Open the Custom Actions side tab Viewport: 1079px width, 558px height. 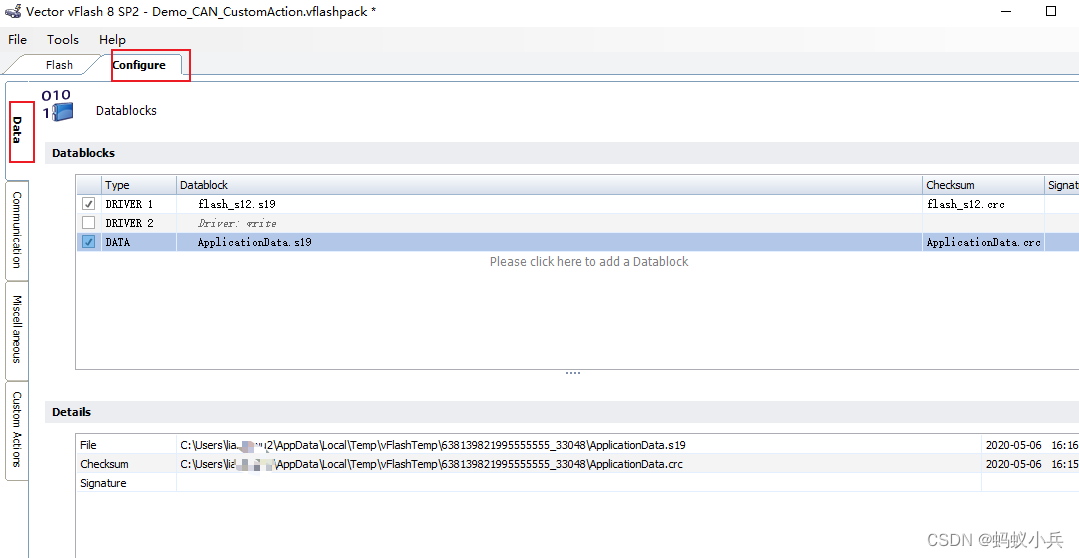tap(17, 429)
